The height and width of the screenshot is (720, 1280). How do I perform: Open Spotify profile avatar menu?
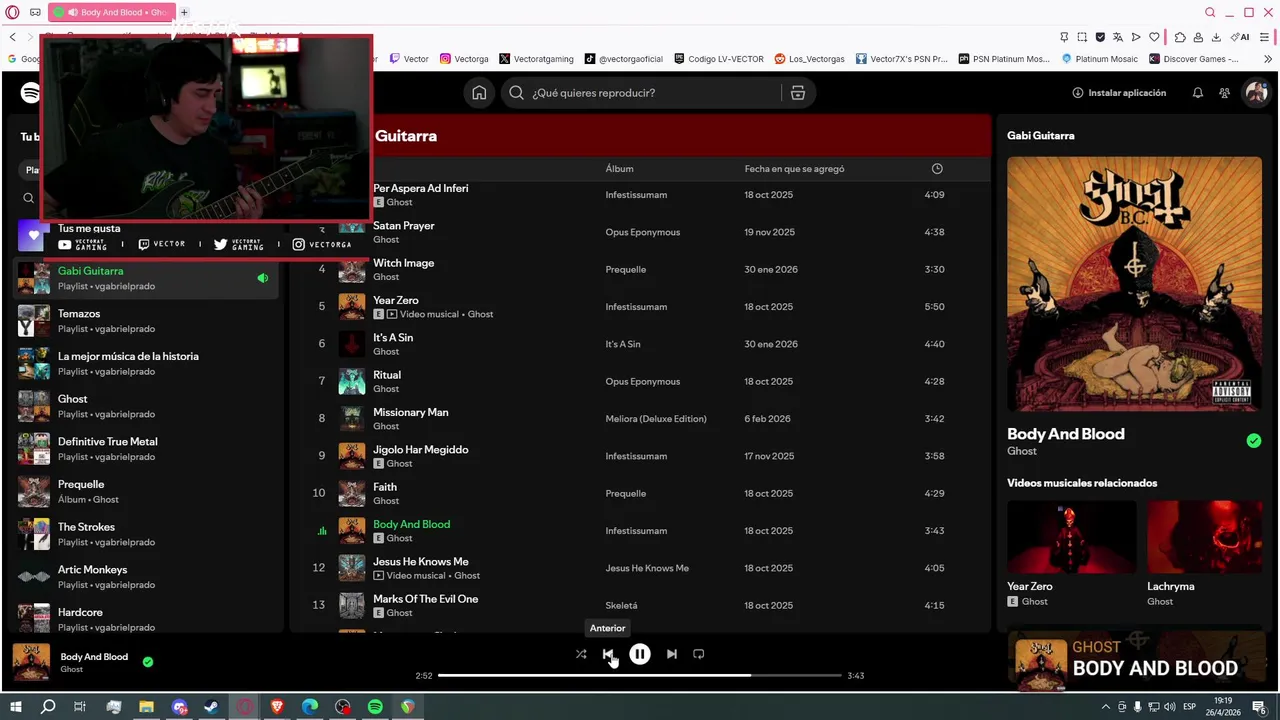tap(1255, 93)
